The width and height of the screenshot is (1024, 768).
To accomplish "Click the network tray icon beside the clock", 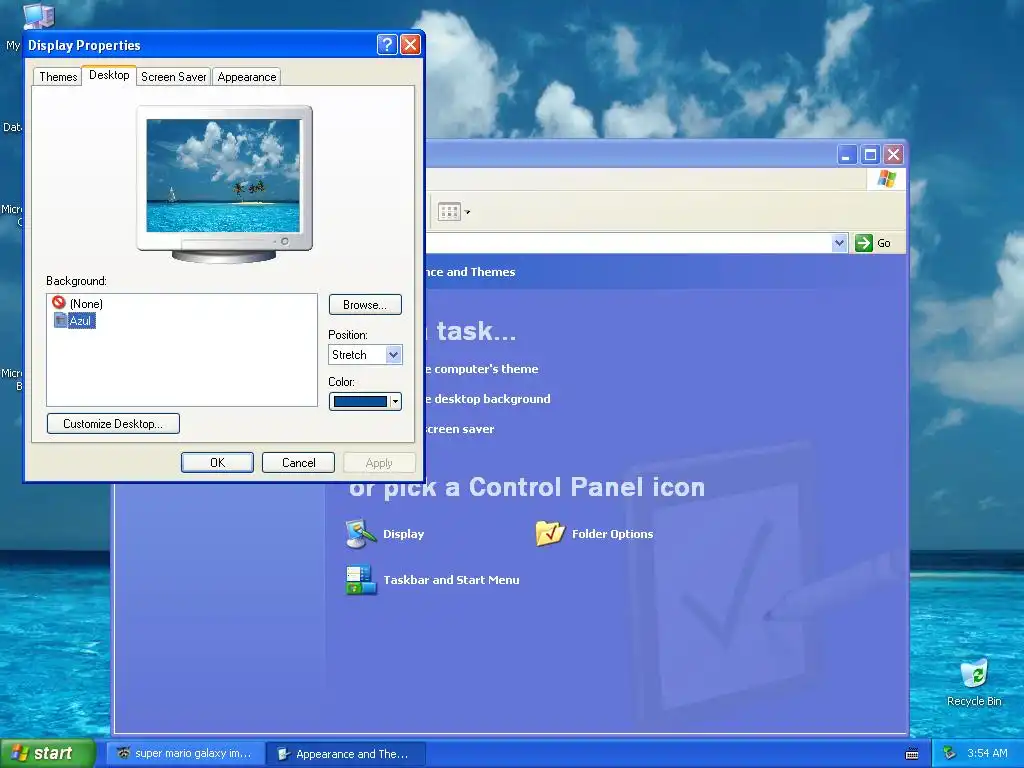I will coord(949,753).
